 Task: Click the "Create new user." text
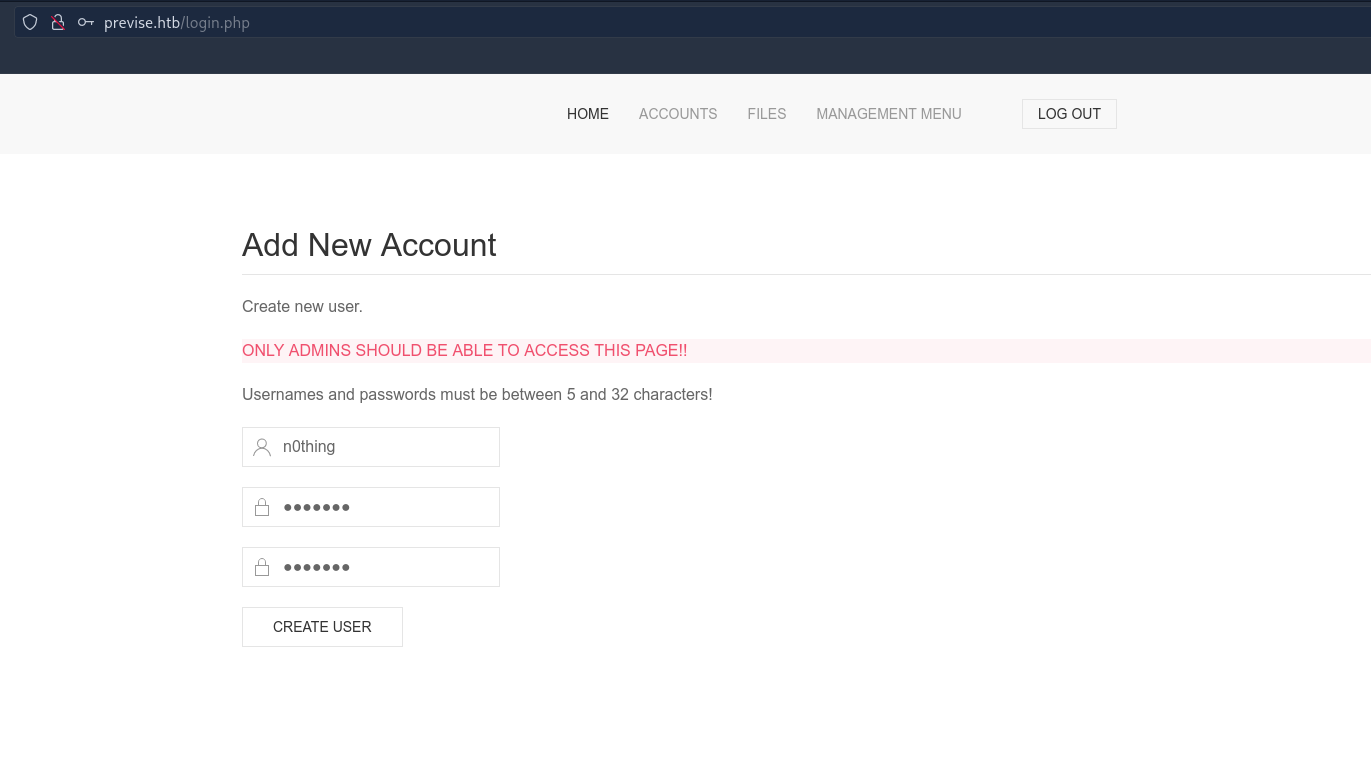(x=302, y=307)
